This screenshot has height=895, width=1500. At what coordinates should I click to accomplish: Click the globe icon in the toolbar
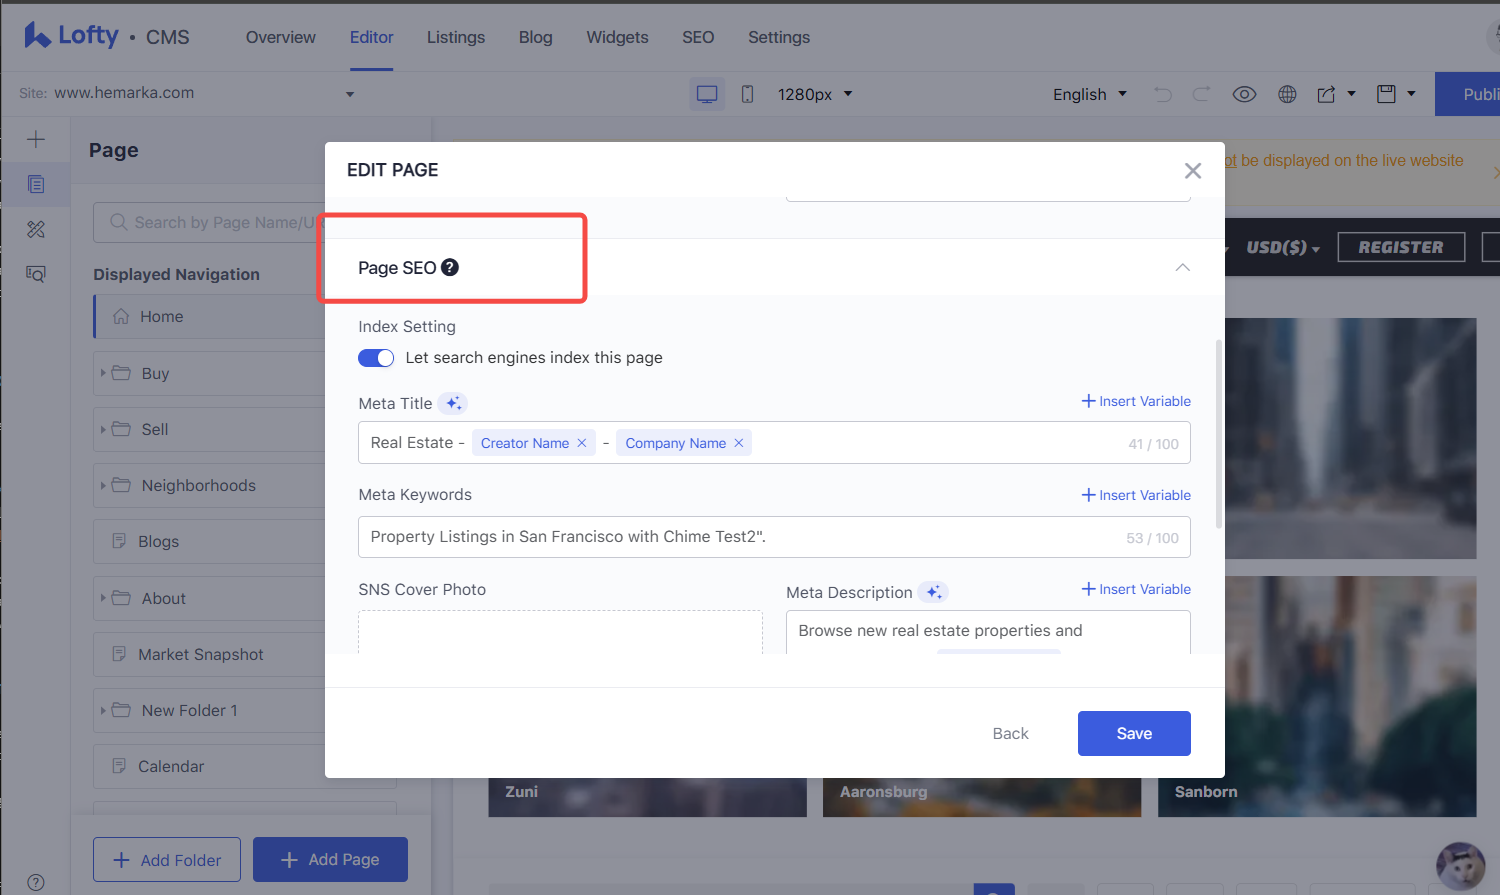coord(1287,94)
